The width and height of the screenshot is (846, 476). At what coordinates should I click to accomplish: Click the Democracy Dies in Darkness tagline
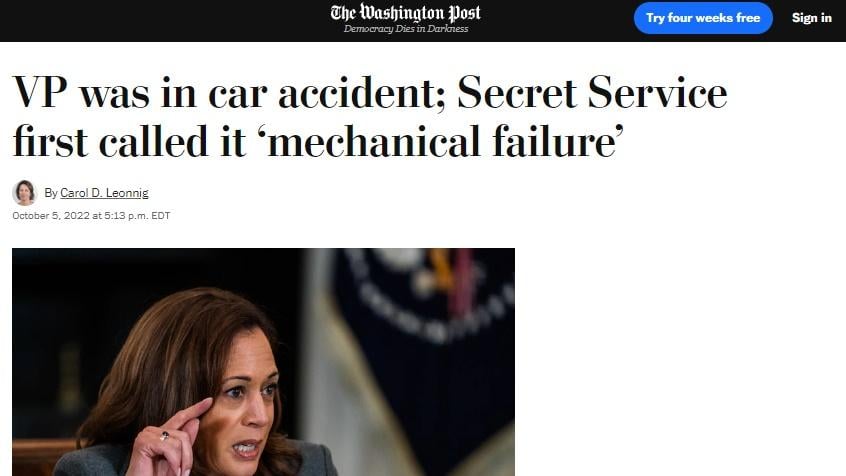(405, 29)
